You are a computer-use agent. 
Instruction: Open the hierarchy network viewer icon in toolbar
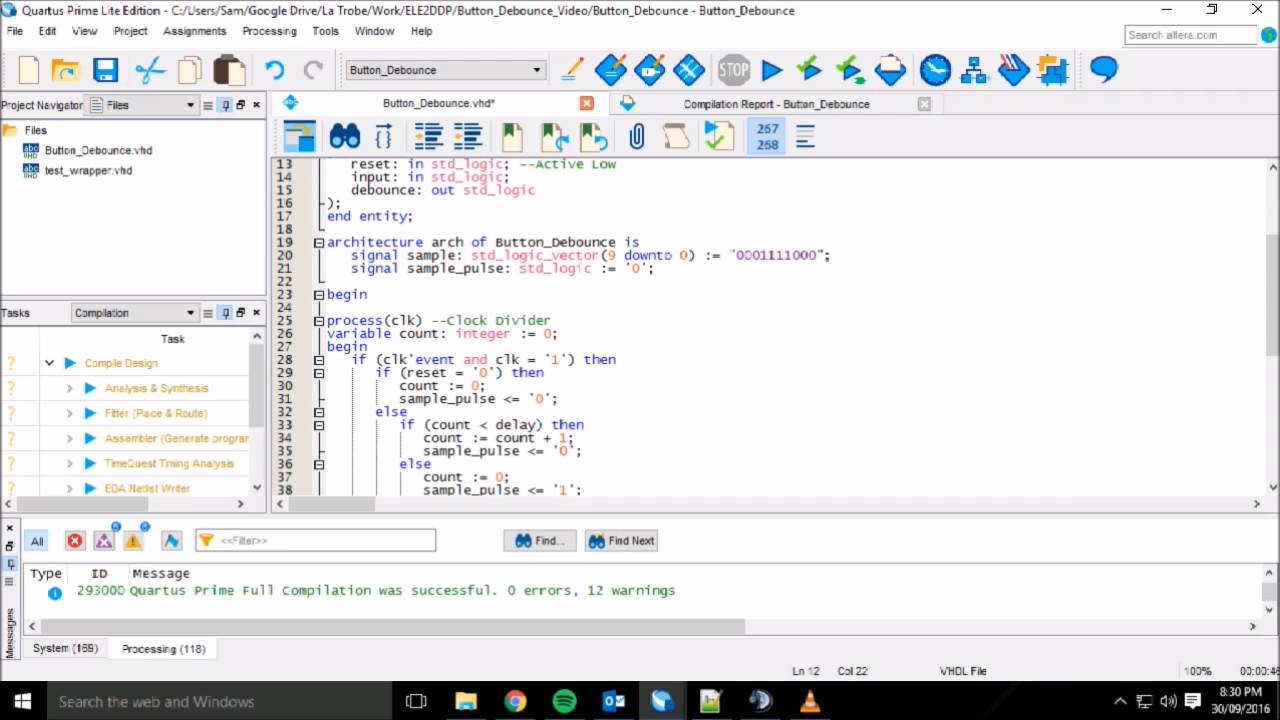[974, 70]
